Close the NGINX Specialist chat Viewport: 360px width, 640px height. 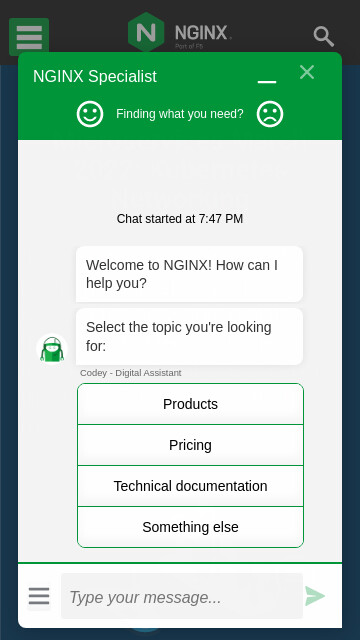307,72
